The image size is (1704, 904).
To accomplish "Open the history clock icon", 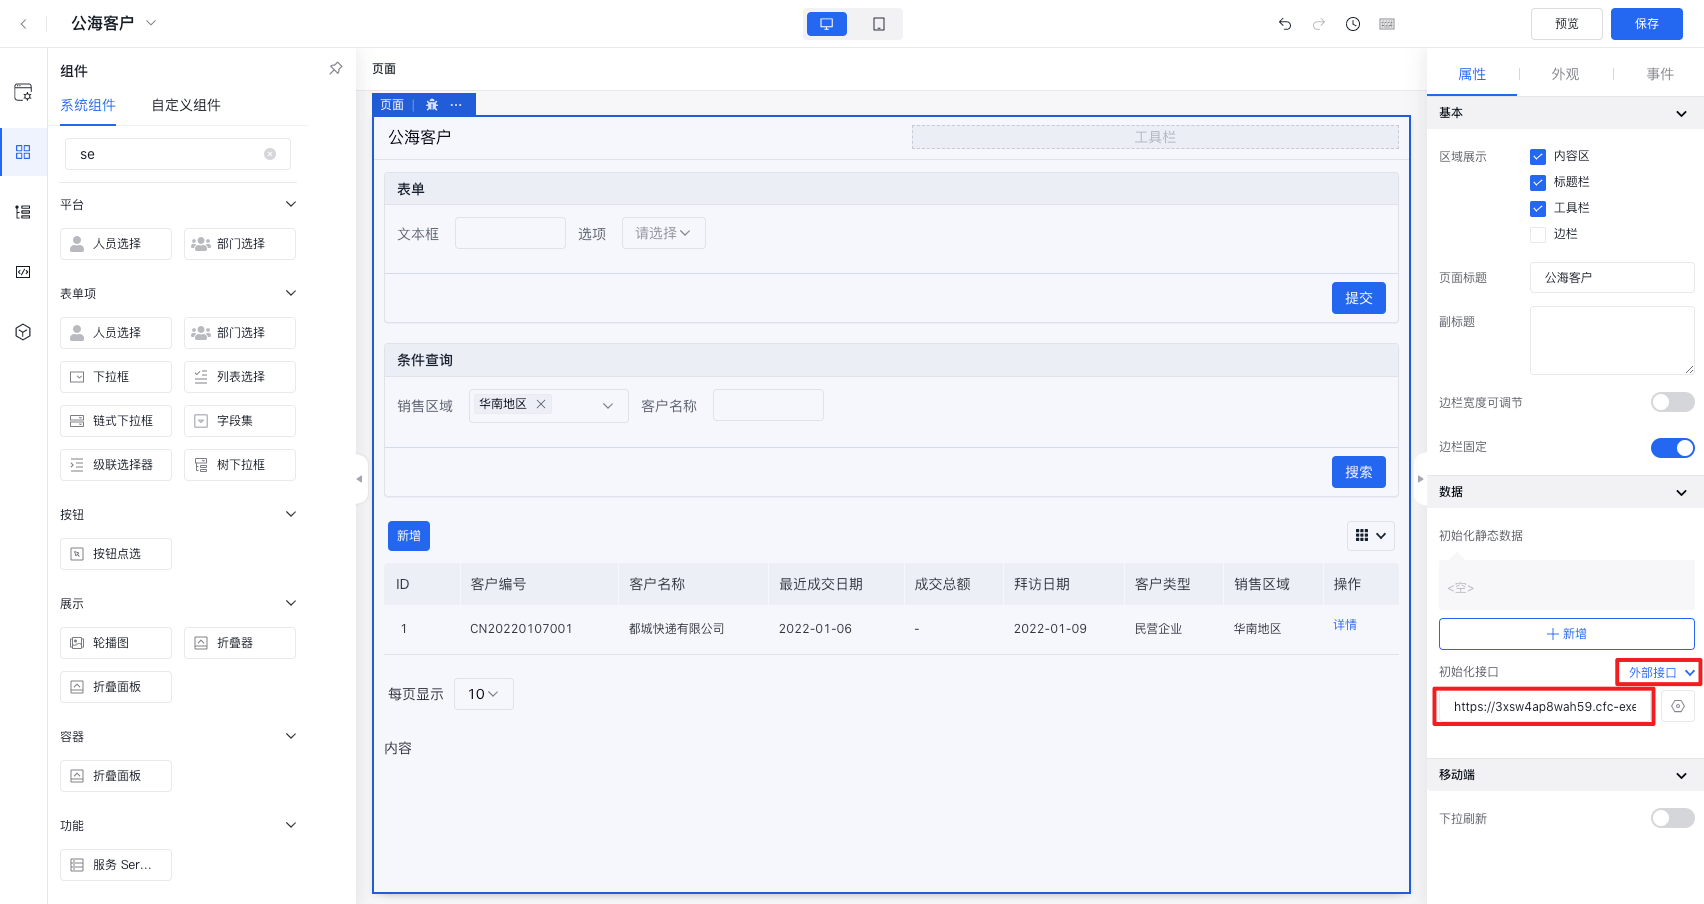I will 1353,24.
